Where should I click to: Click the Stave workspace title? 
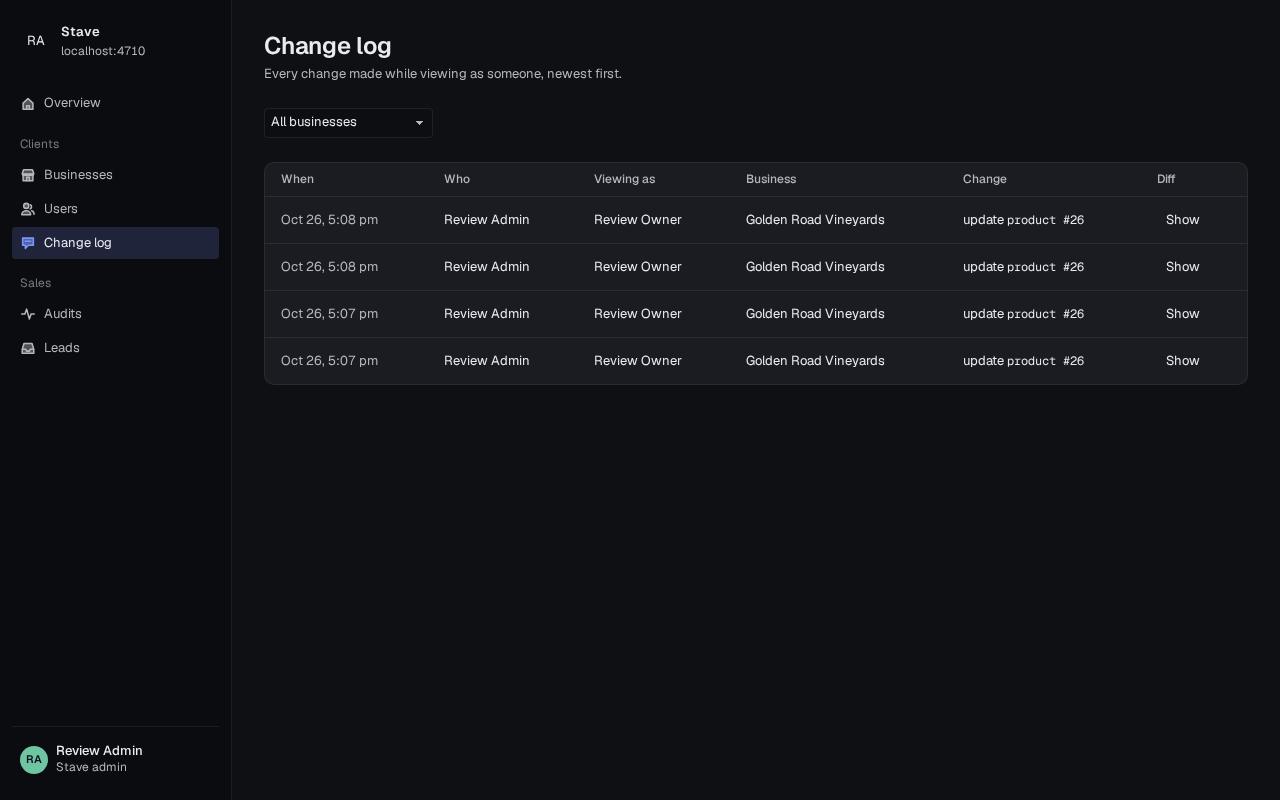pos(80,32)
